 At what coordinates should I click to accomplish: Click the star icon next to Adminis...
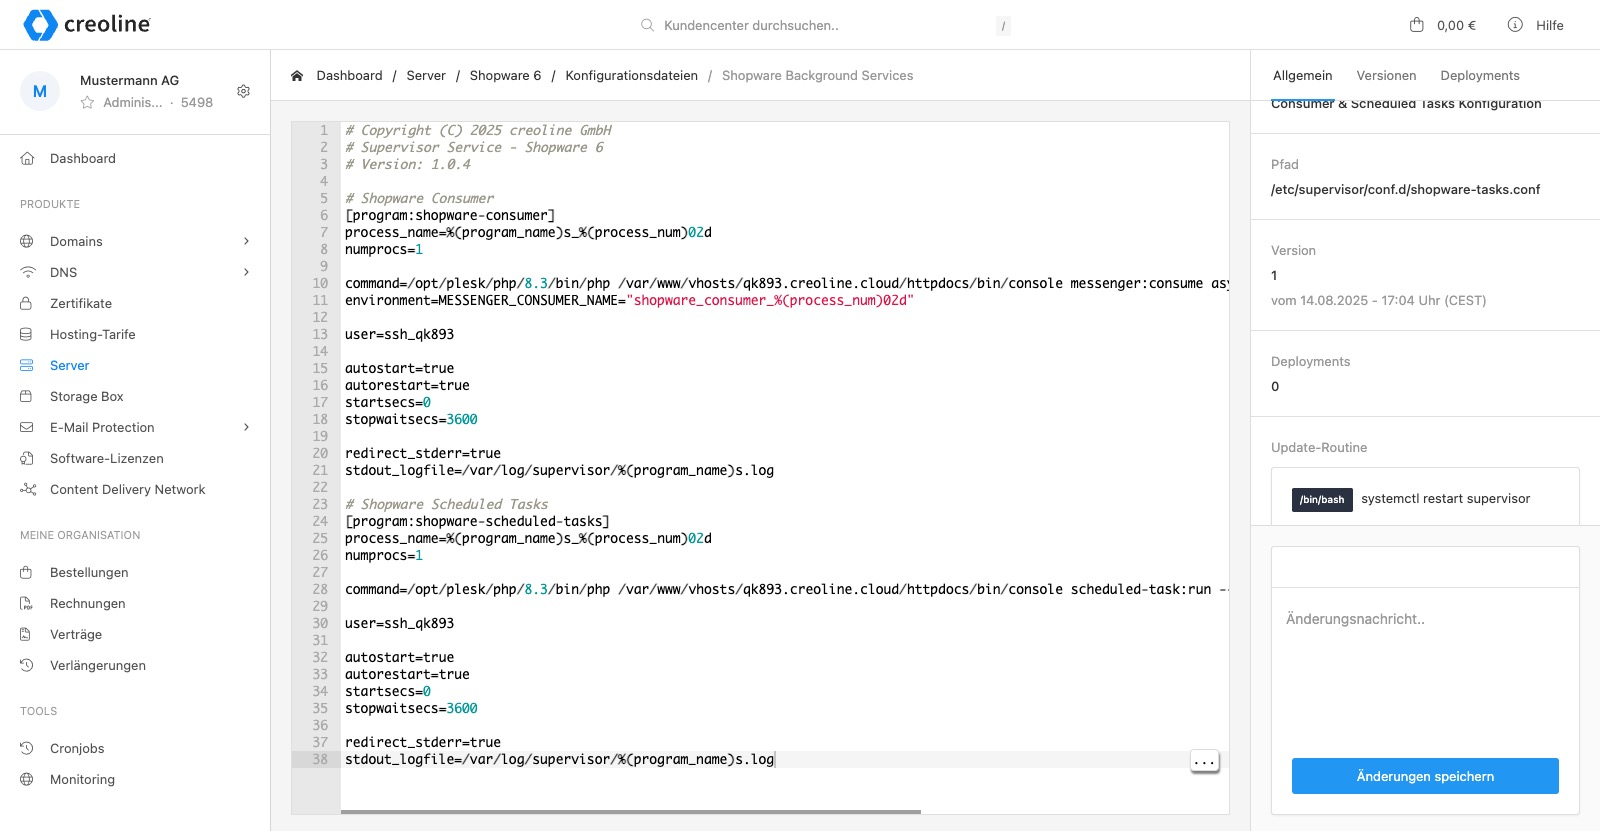(x=87, y=102)
